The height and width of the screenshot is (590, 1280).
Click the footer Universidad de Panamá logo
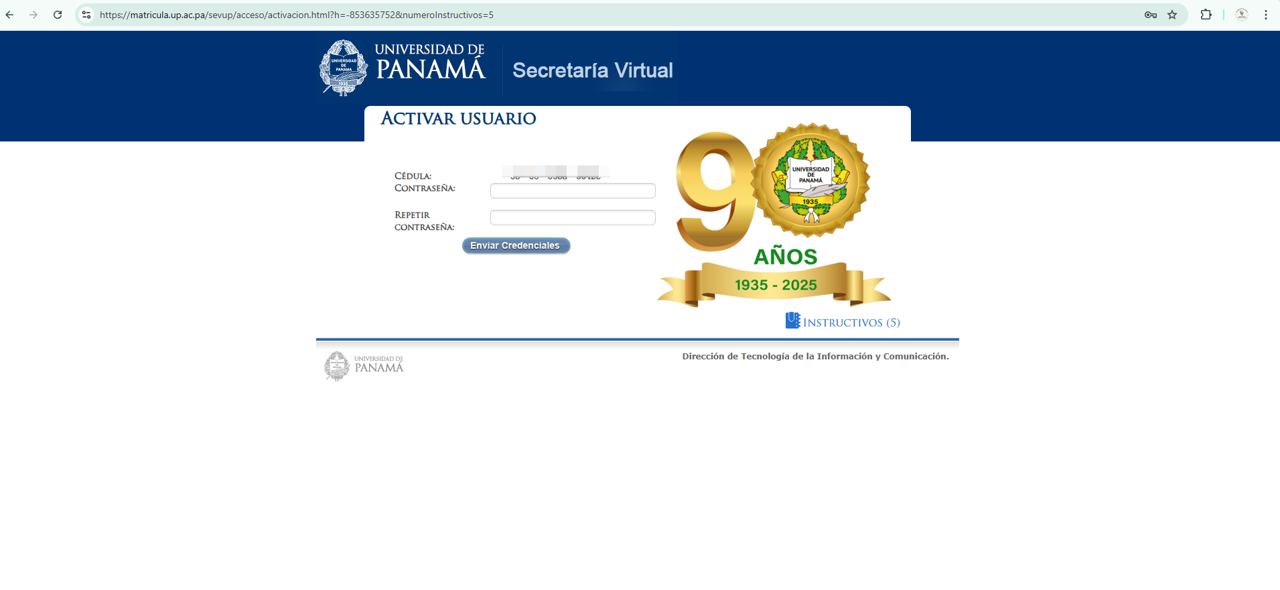coord(363,366)
